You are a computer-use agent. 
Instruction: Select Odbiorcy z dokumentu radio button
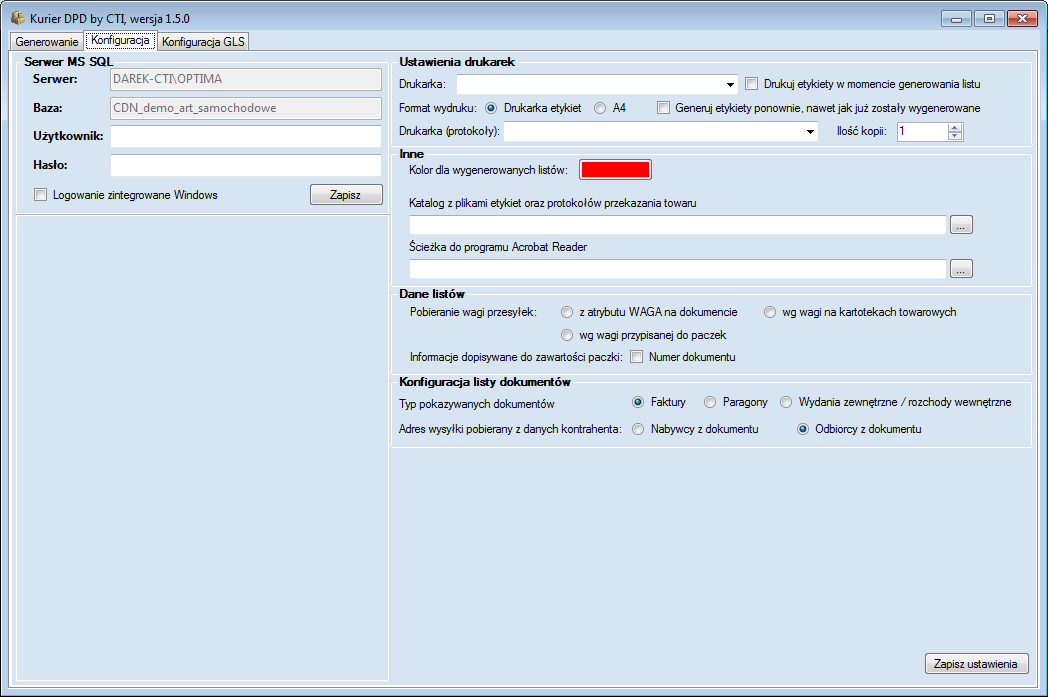coord(803,429)
